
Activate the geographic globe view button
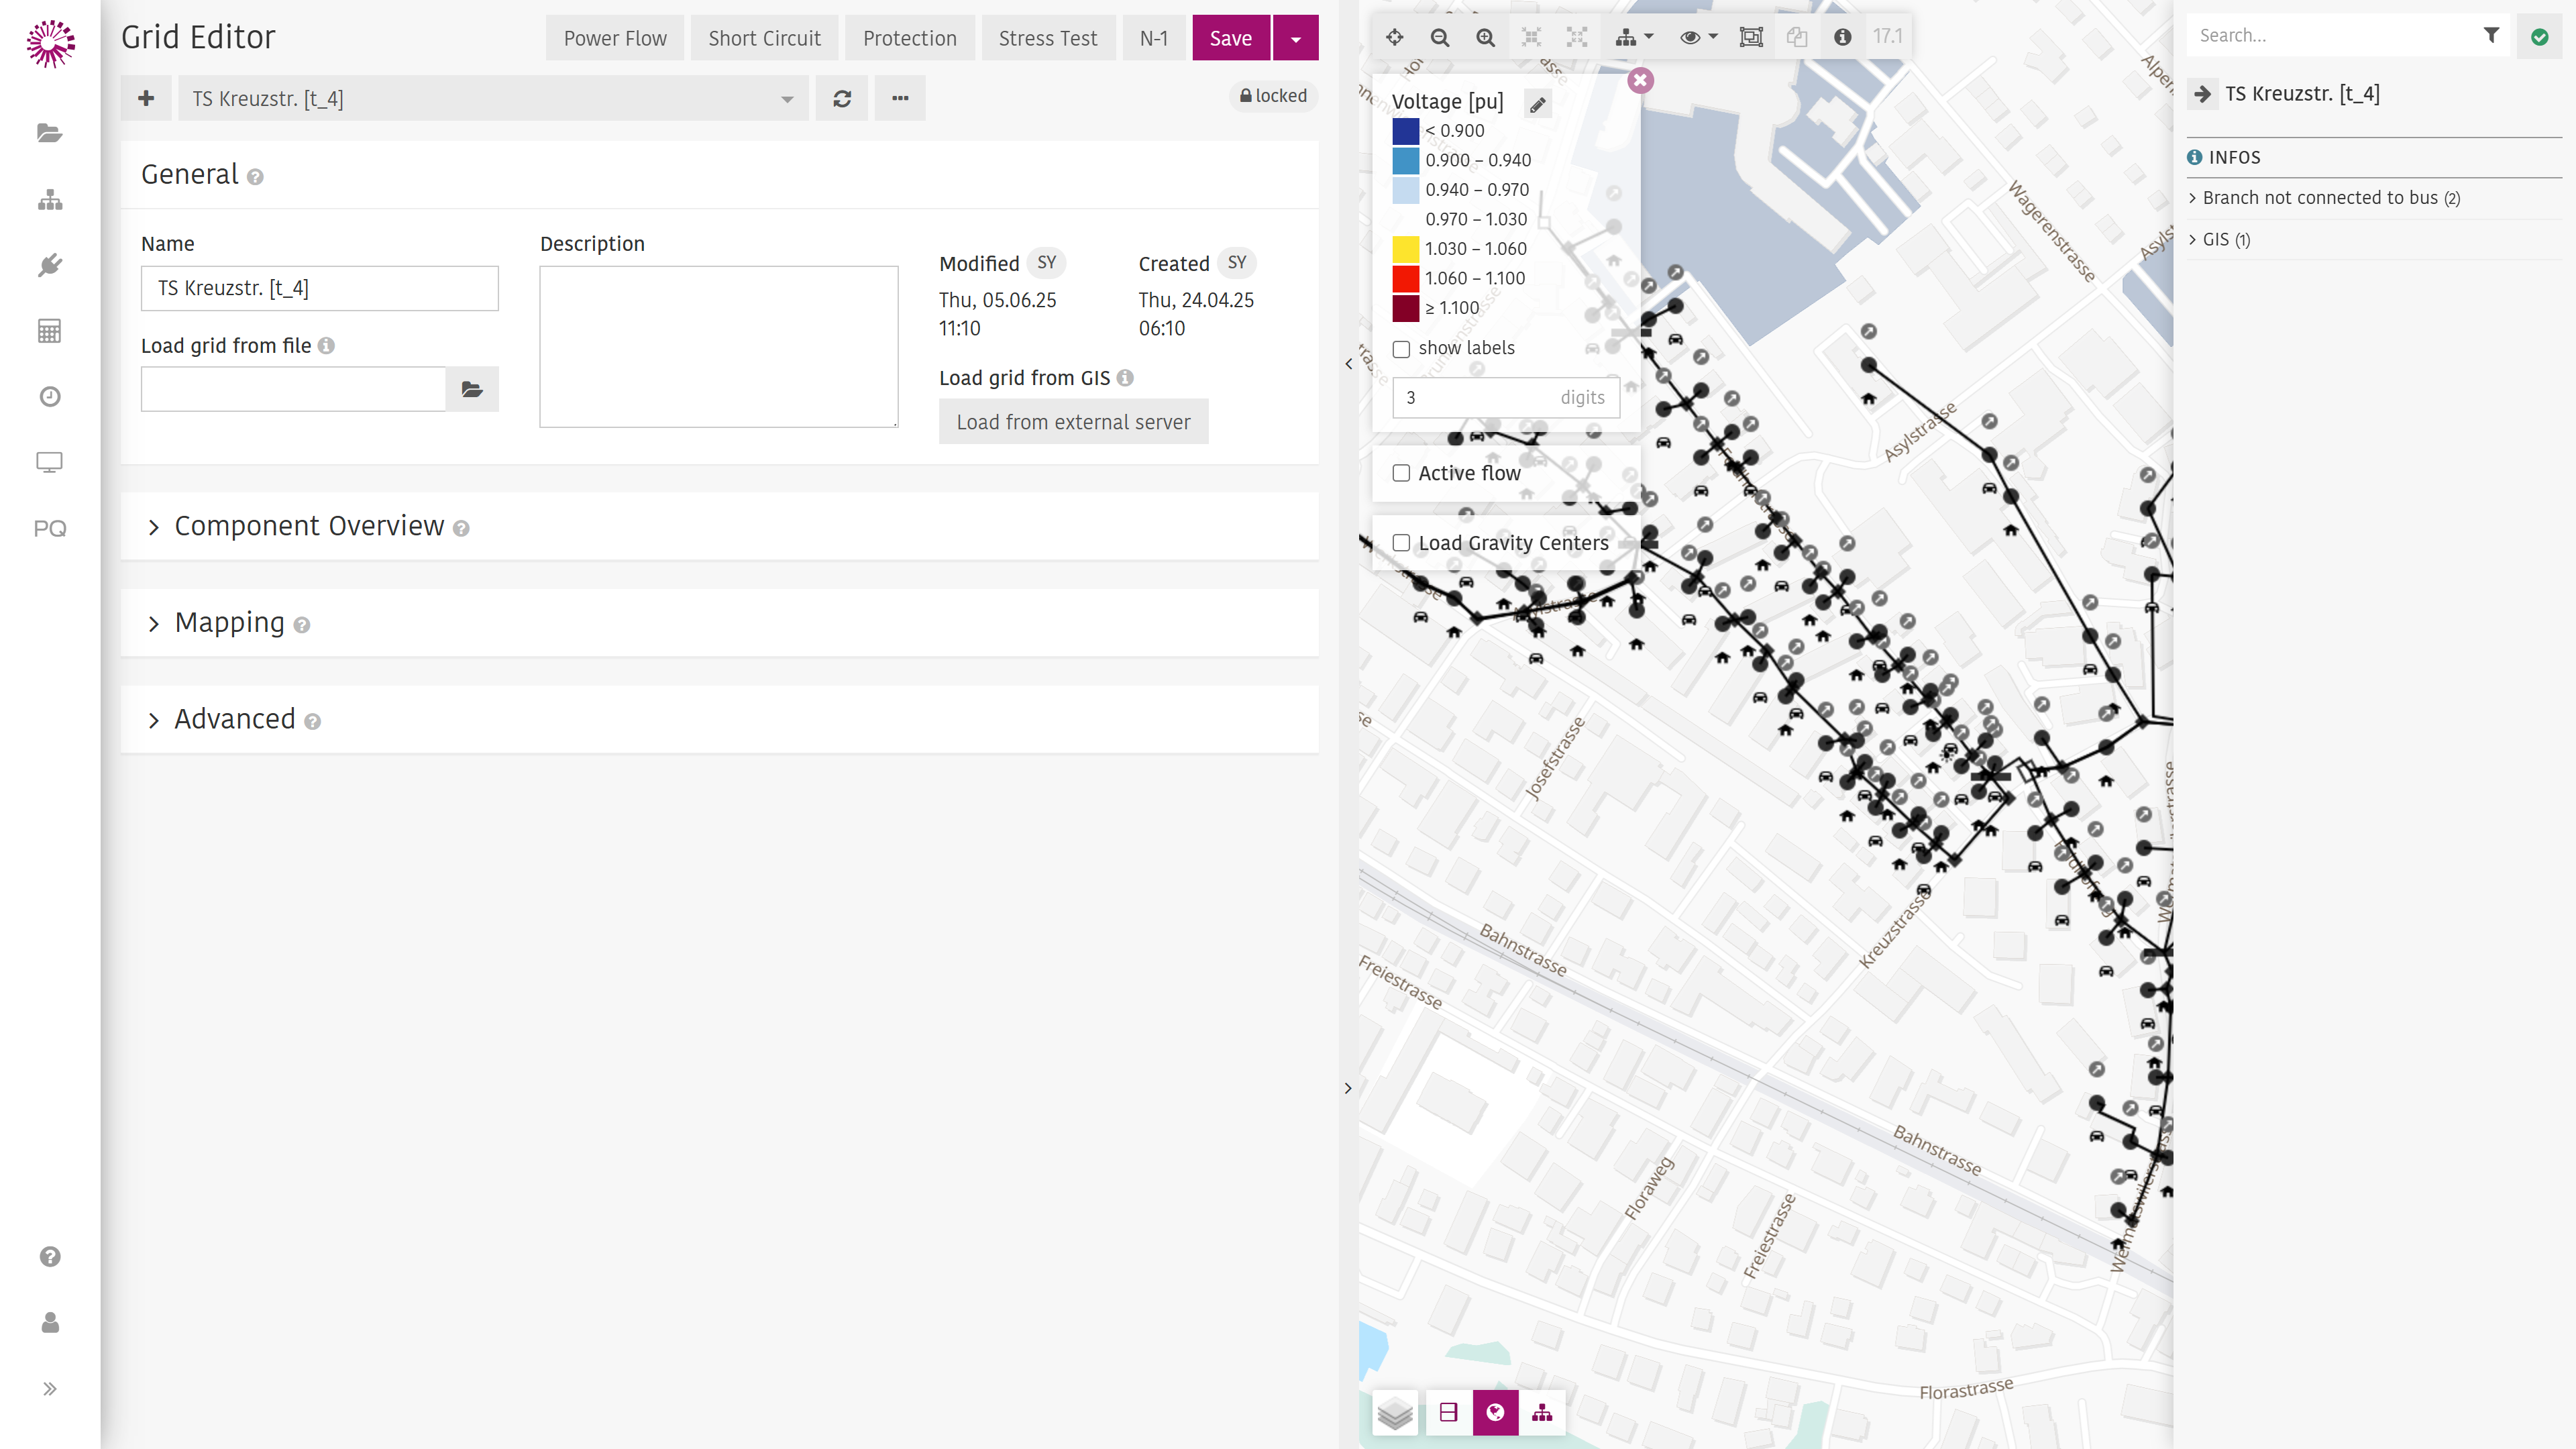click(x=1495, y=1413)
